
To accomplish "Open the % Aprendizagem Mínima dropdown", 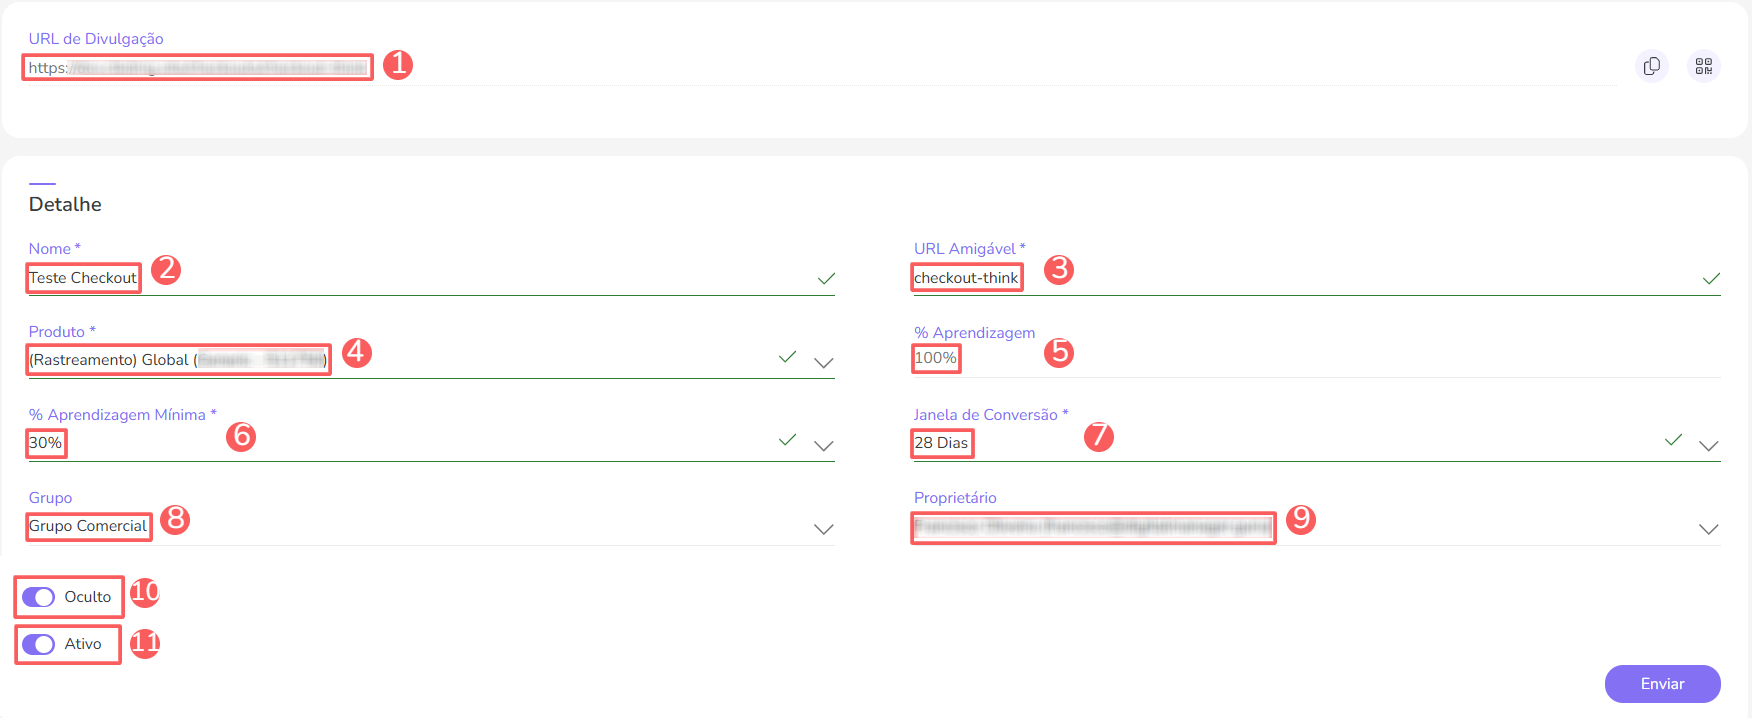I will pyautogui.click(x=823, y=446).
